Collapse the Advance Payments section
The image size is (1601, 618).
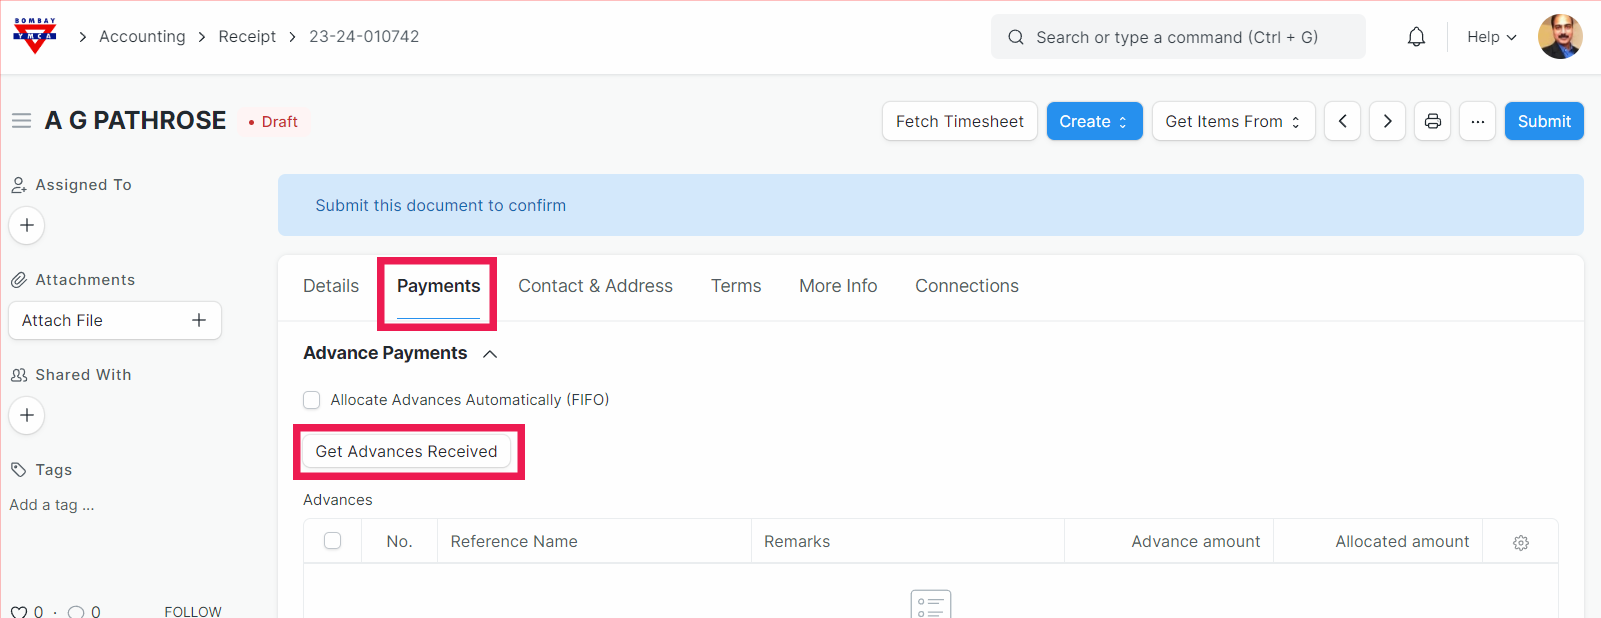click(x=490, y=354)
